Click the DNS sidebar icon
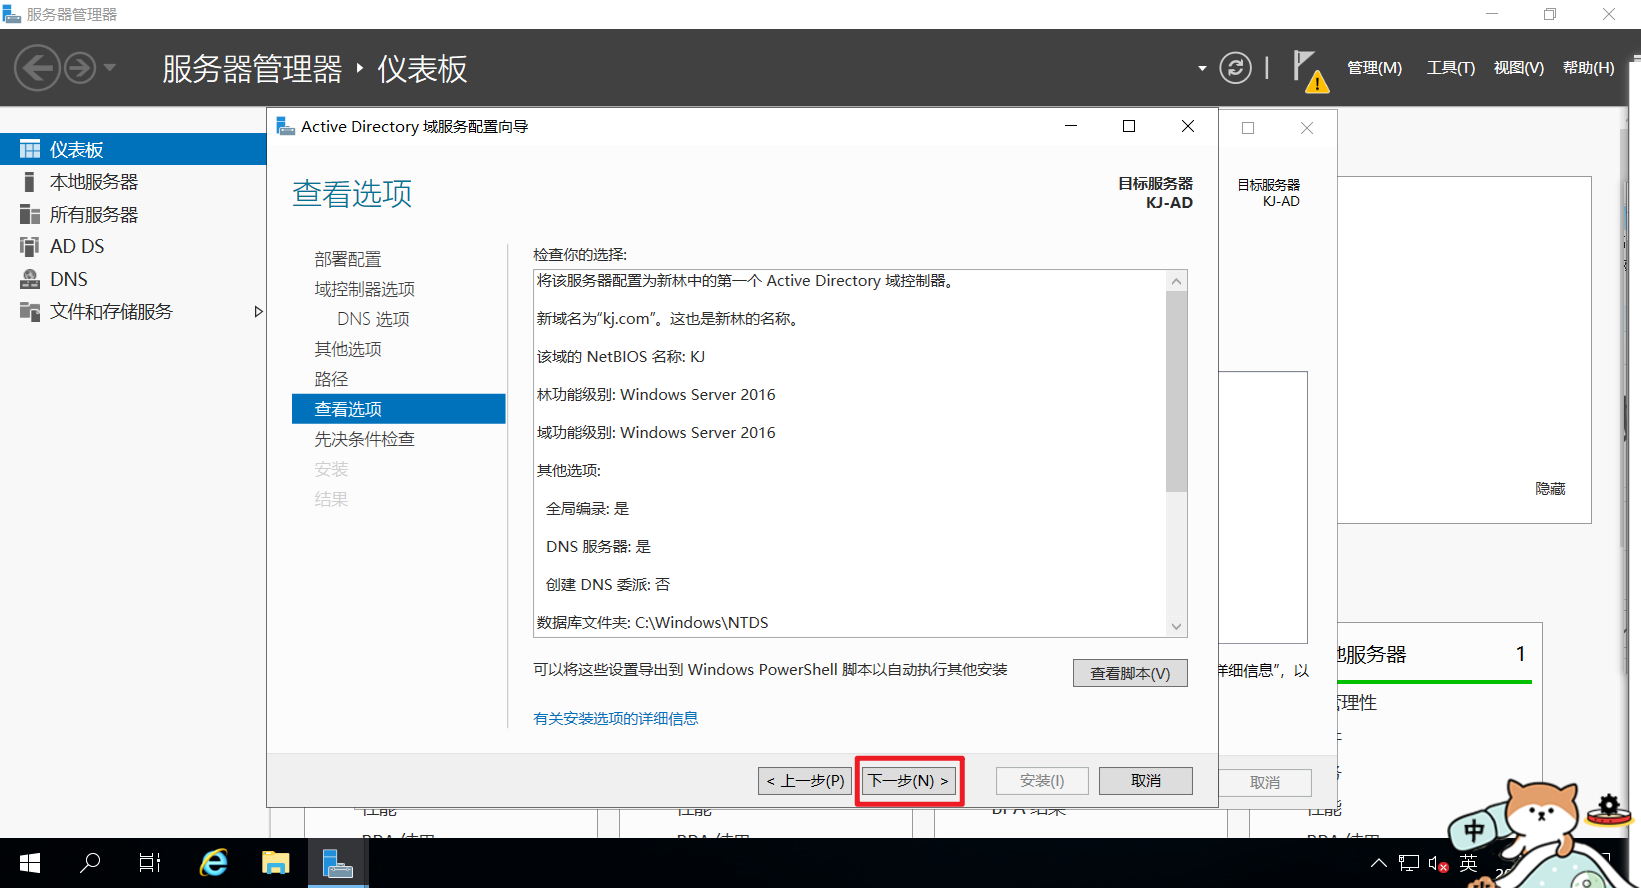The height and width of the screenshot is (888, 1641). pos(30,279)
